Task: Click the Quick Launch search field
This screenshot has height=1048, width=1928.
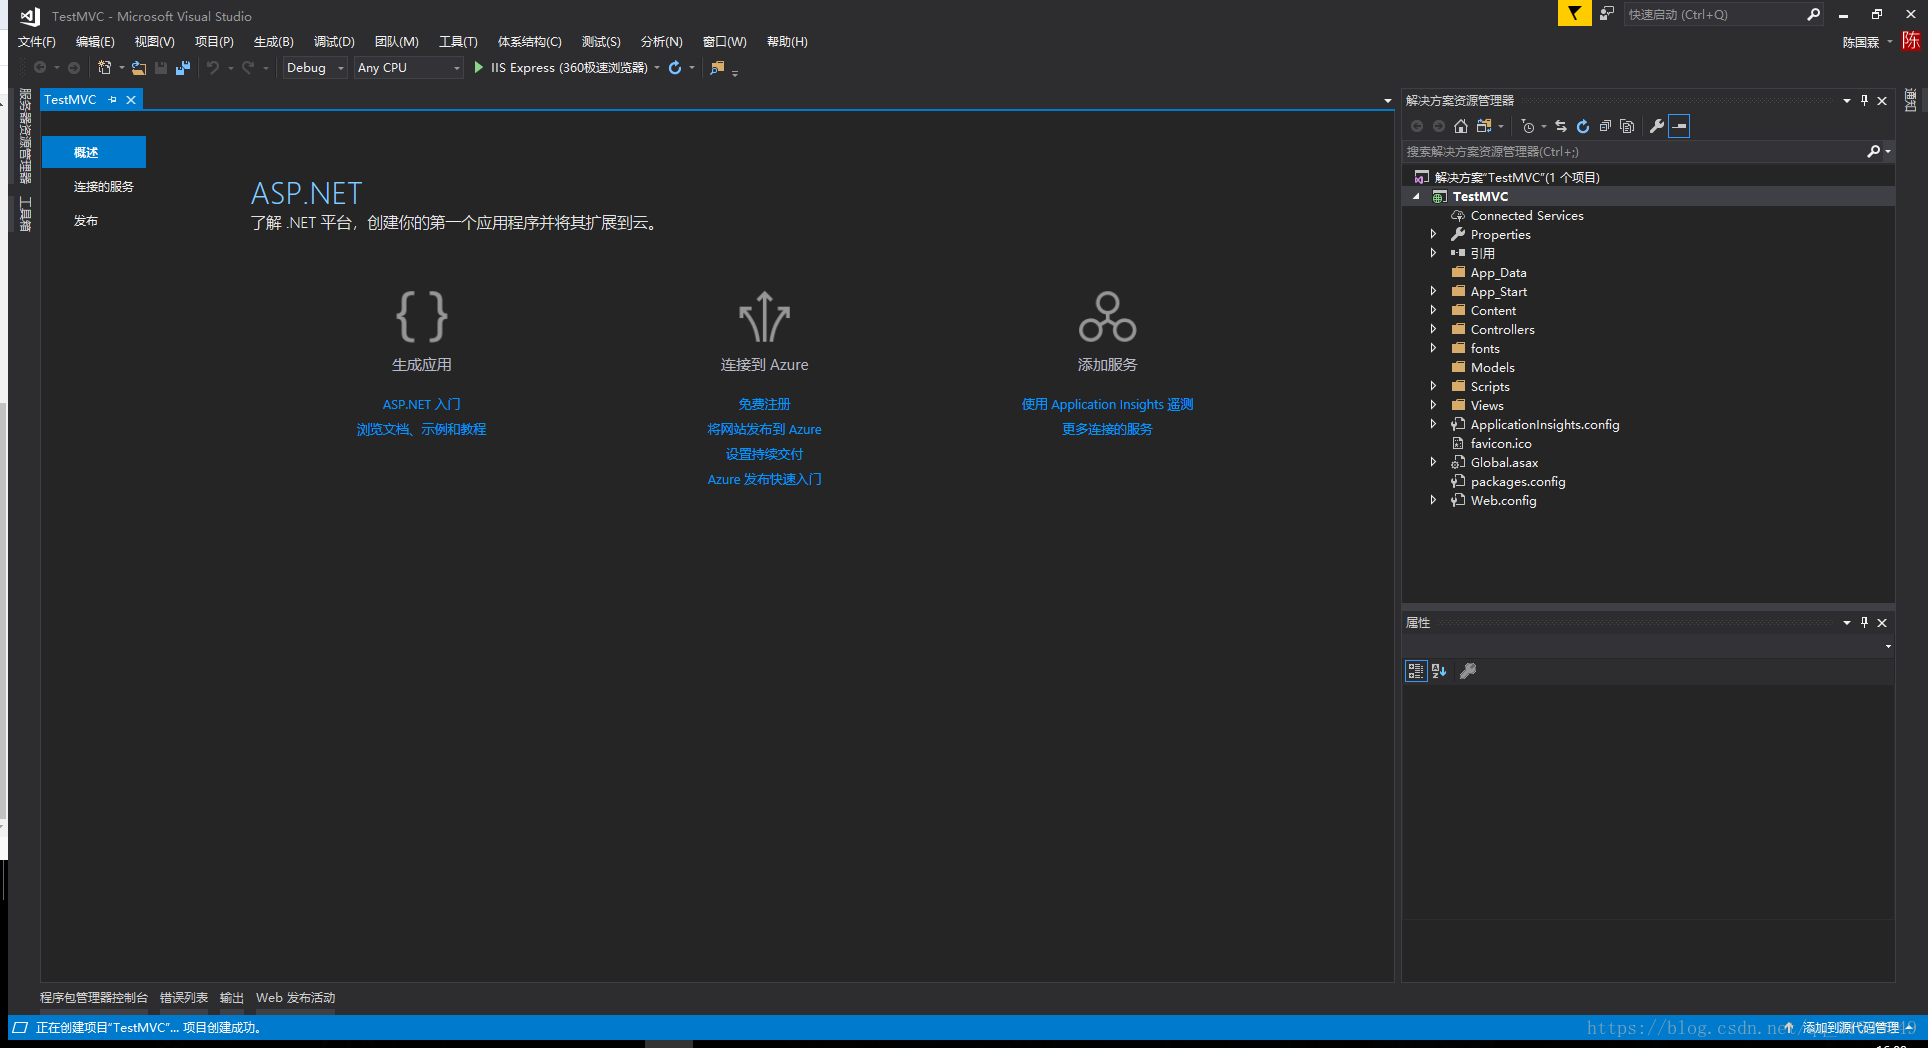Action: pos(1714,14)
